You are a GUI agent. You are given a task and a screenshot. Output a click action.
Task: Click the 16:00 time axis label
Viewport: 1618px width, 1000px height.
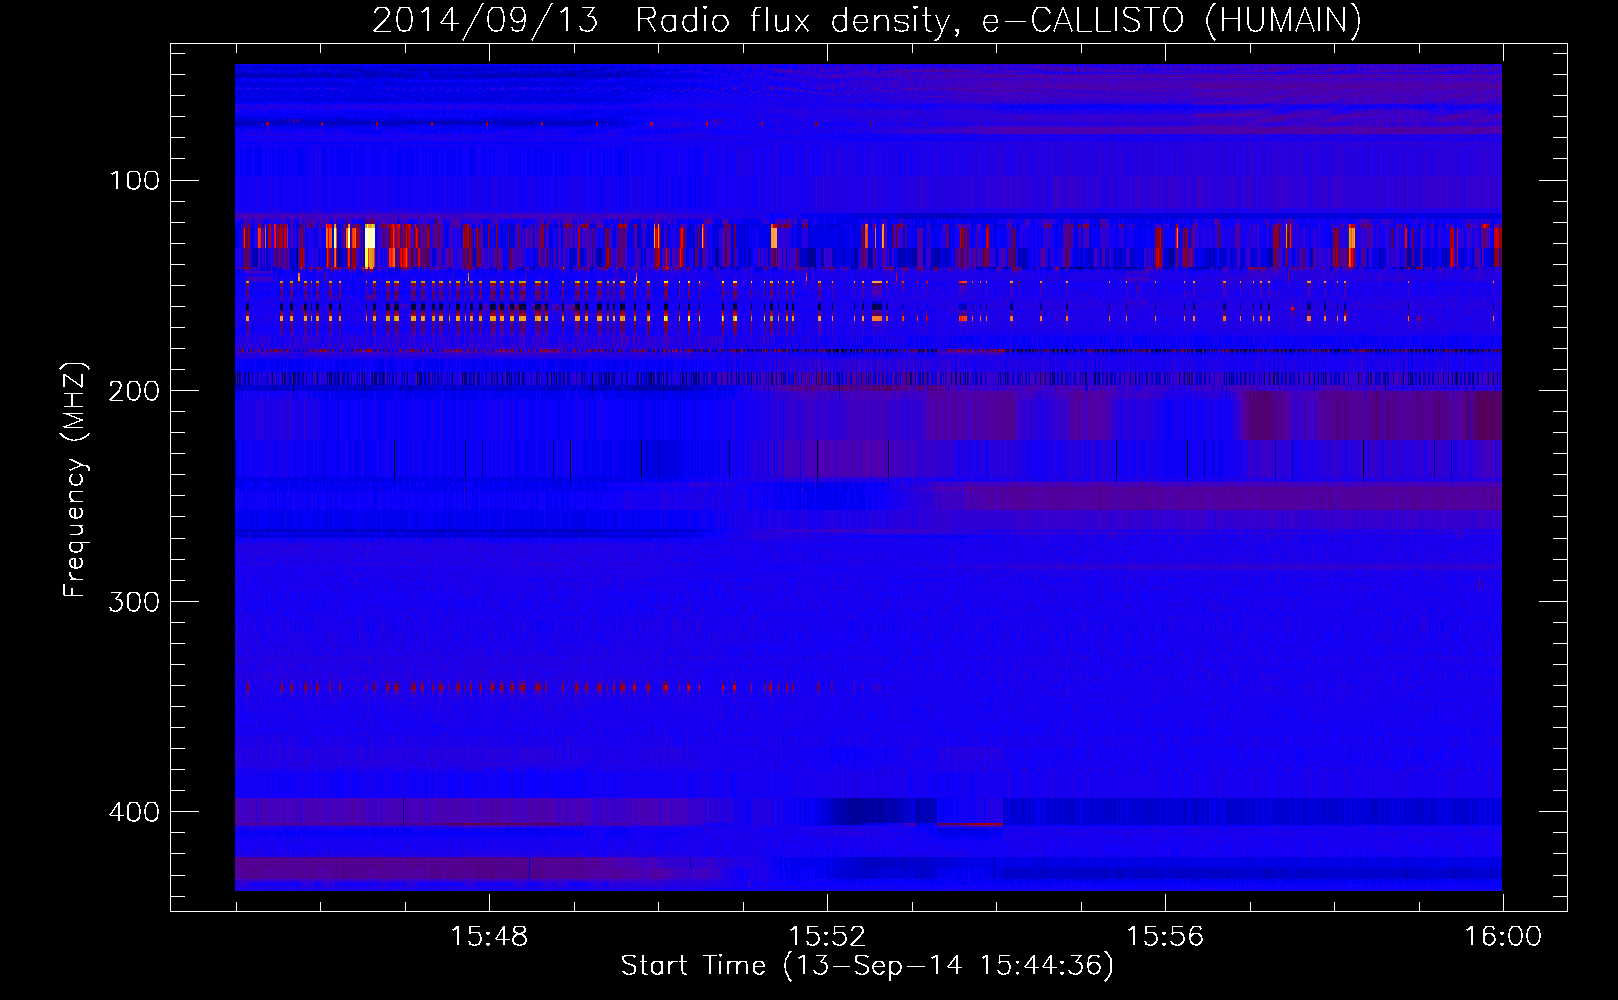1503,937
